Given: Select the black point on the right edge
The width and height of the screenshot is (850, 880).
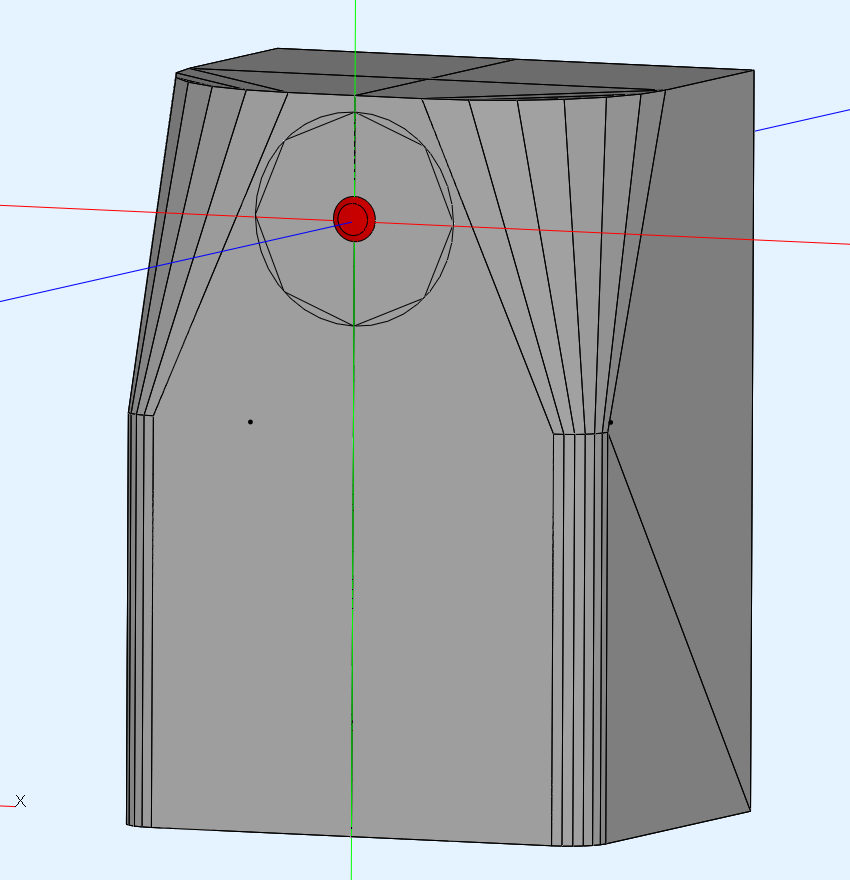Looking at the screenshot, I should pyautogui.click(x=611, y=422).
